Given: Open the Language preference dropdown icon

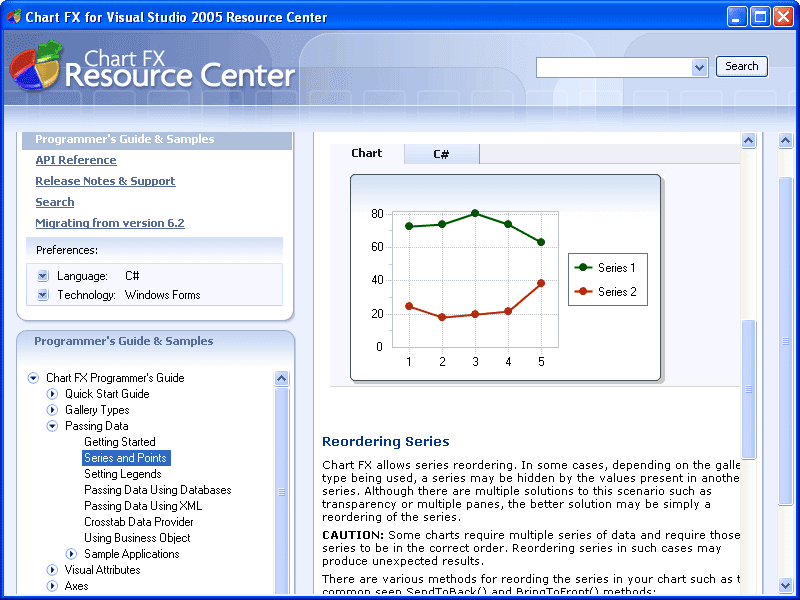Looking at the screenshot, I should (43, 276).
